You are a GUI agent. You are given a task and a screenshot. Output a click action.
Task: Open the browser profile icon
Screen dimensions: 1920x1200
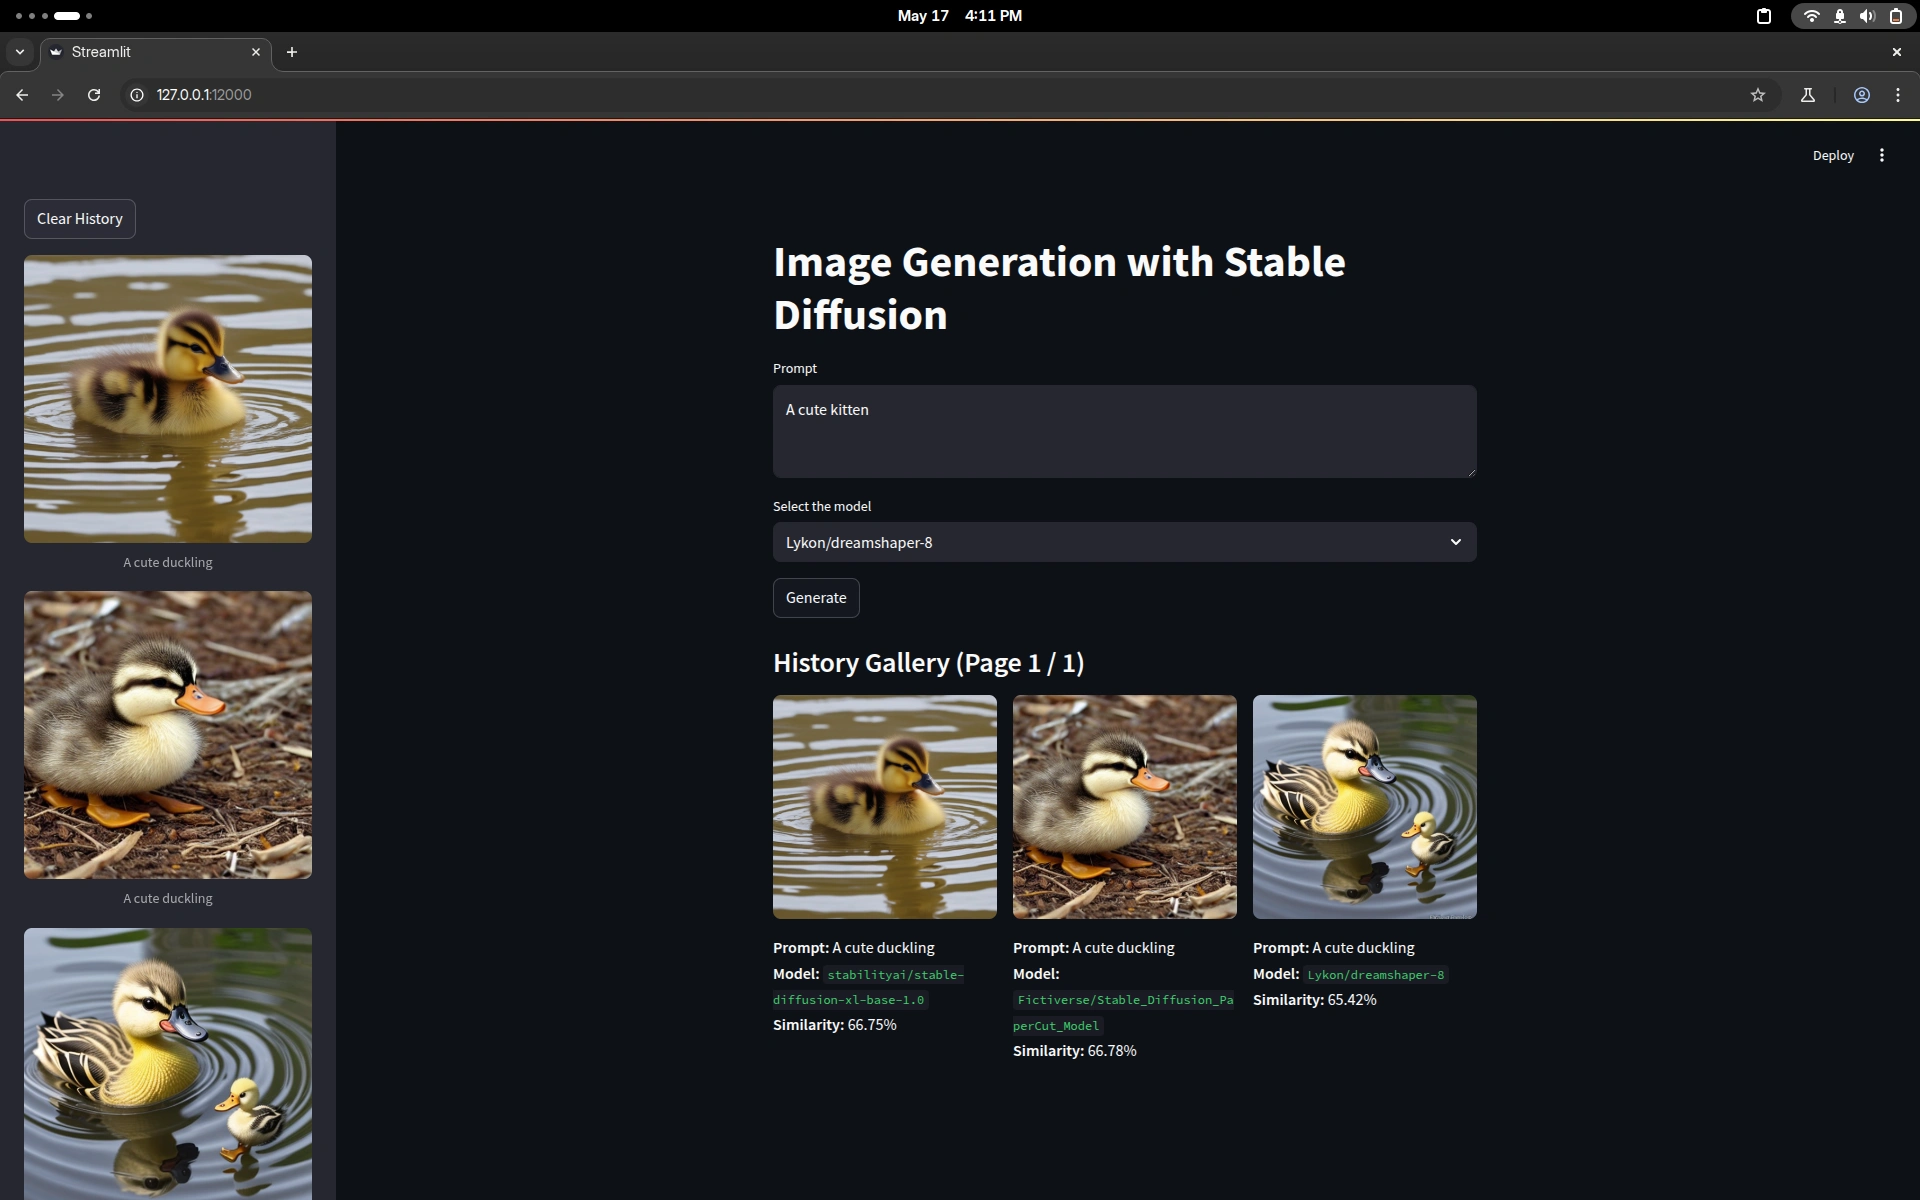(1861, 95)
